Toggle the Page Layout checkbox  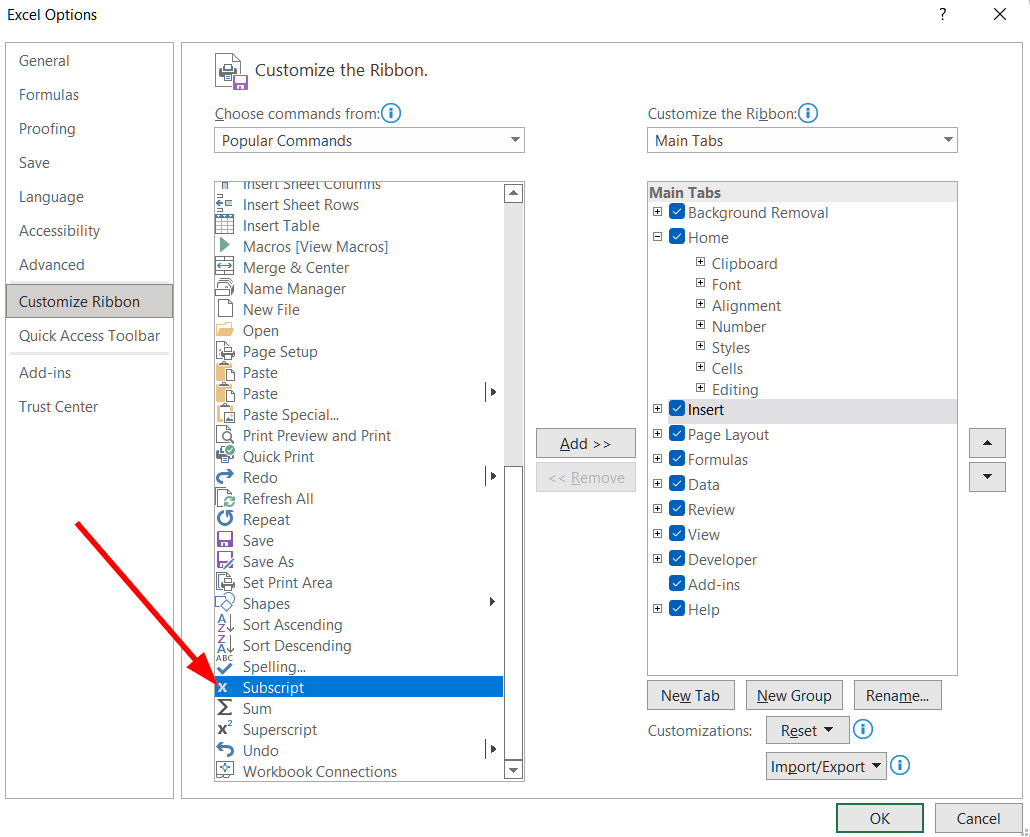point(677,434)
